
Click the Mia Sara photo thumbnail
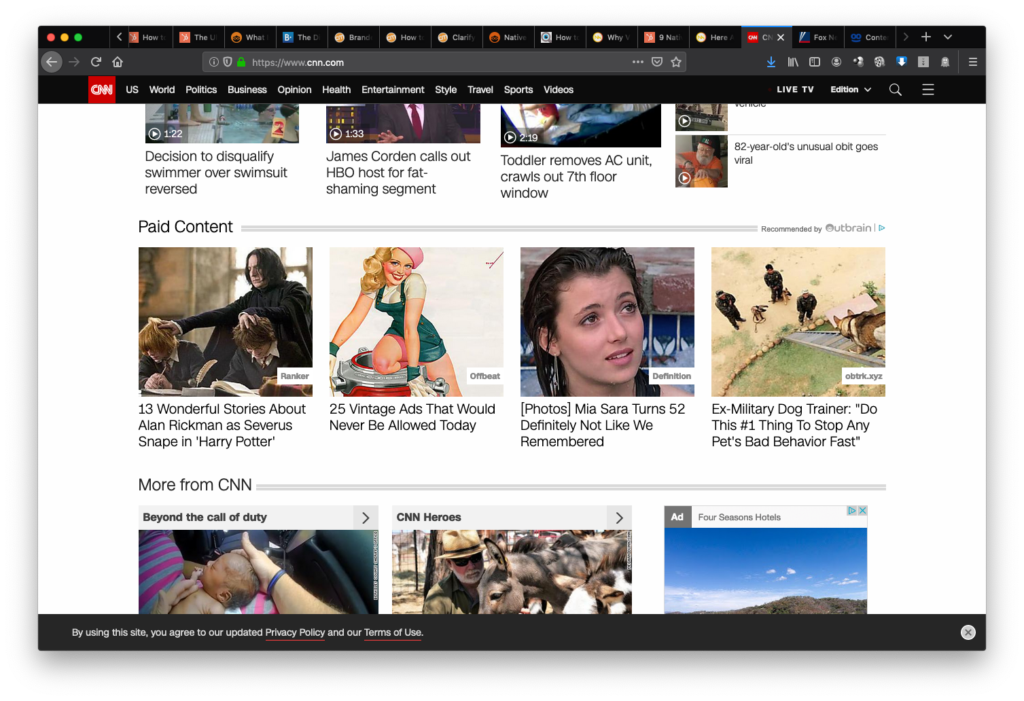click(607, 321)
